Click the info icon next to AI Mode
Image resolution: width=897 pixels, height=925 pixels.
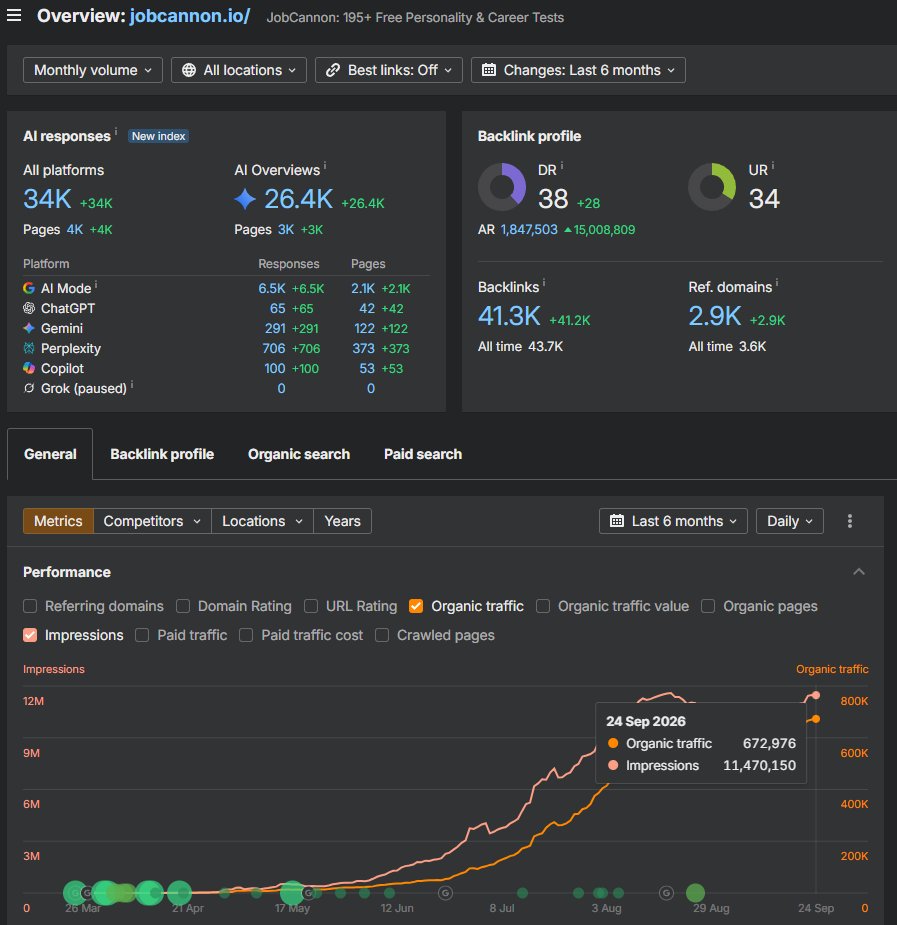[96, 284]
